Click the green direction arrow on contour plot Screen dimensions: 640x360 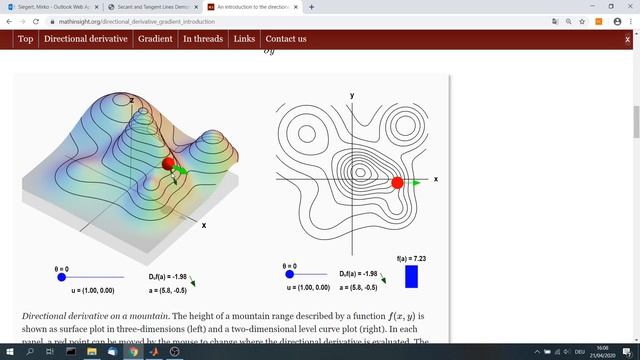pos(415,183)
